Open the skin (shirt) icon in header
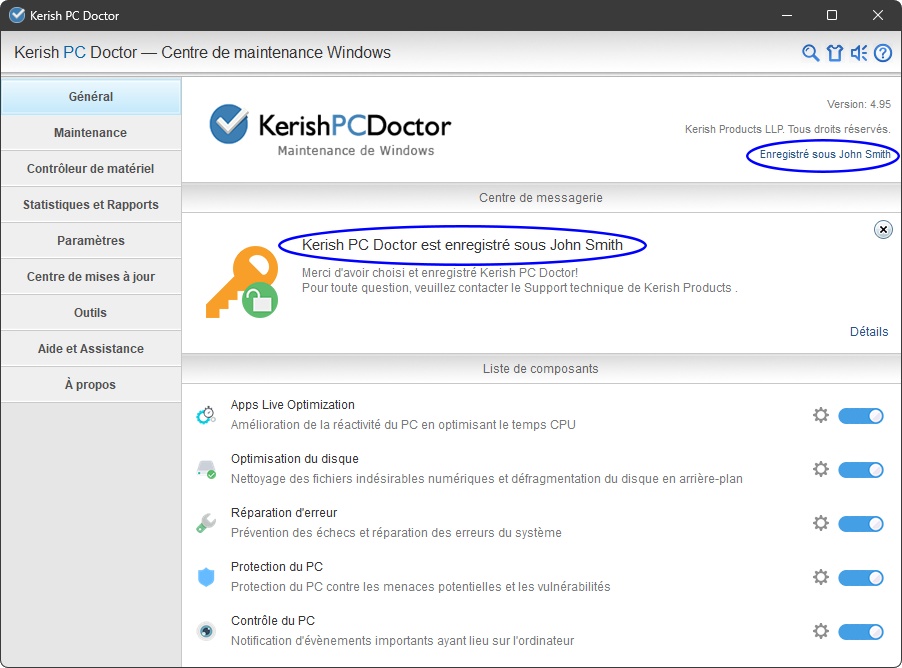This screenshot has height=668, width=902. click(x=835, y=53)
